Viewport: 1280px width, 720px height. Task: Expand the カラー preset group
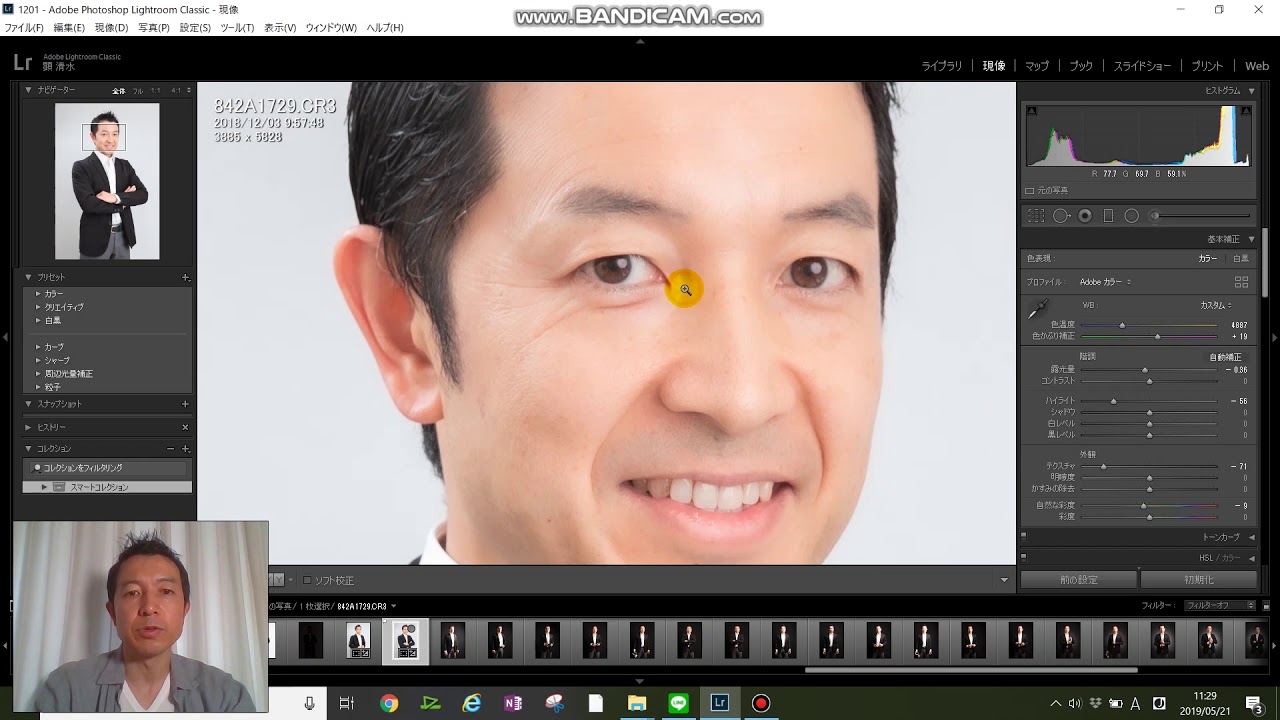coord(38,294)
